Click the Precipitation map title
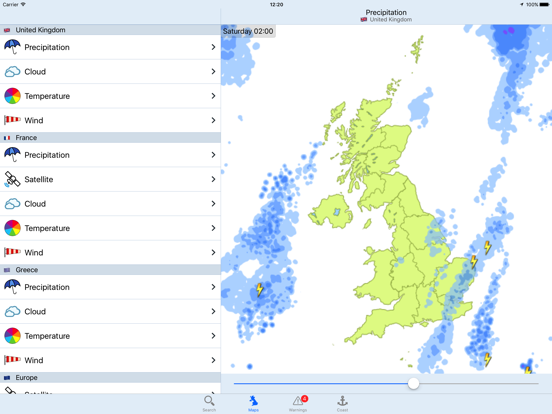 [x=386, y=12]
